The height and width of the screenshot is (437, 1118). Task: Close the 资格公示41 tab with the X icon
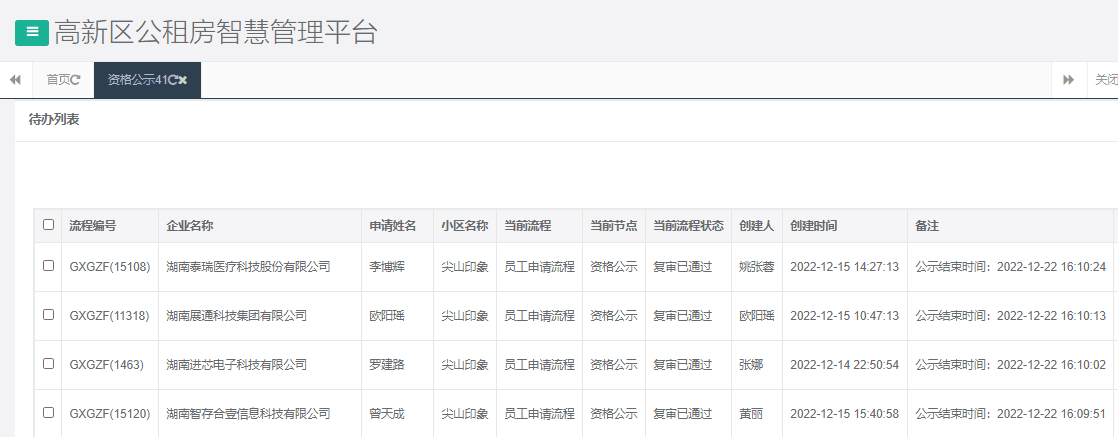pos(183,80)
